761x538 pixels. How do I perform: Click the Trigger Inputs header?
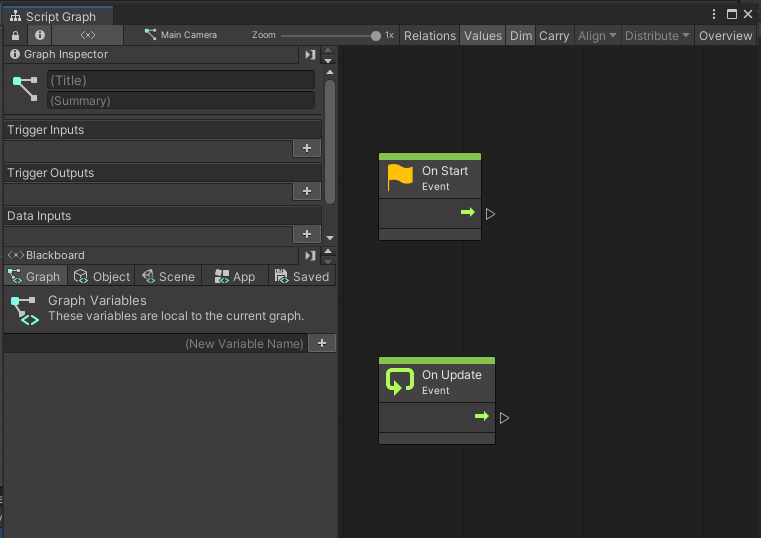pos(163,130)
